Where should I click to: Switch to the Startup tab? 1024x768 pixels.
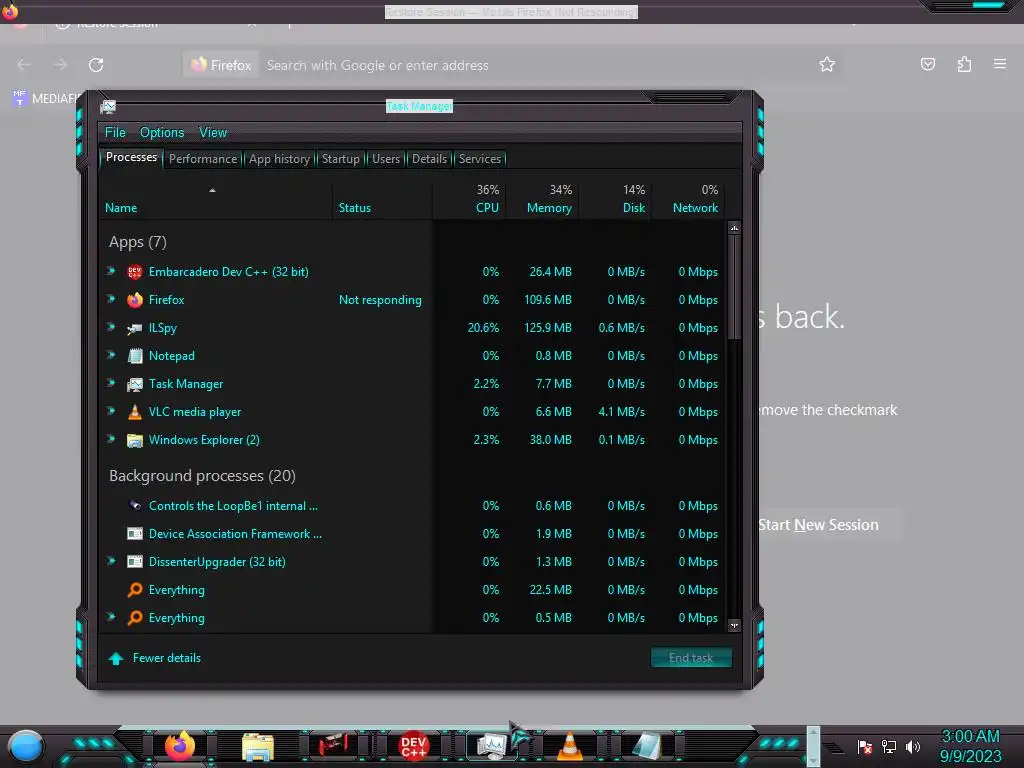coord(340,159)
